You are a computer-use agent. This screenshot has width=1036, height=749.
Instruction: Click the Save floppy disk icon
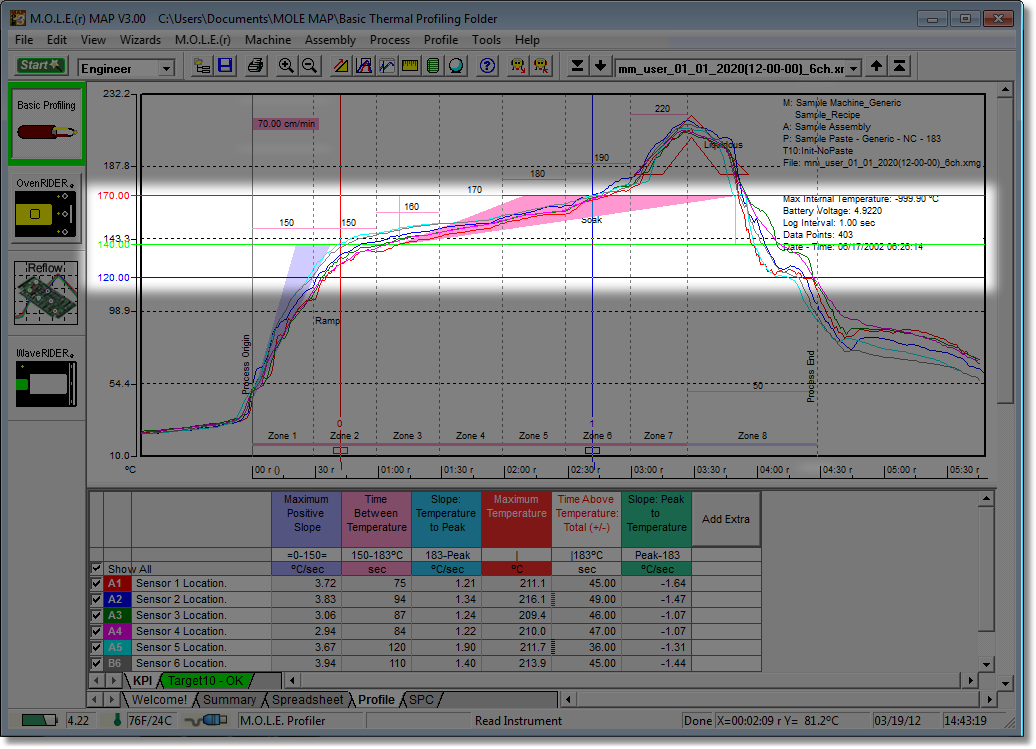click(225, 66)
